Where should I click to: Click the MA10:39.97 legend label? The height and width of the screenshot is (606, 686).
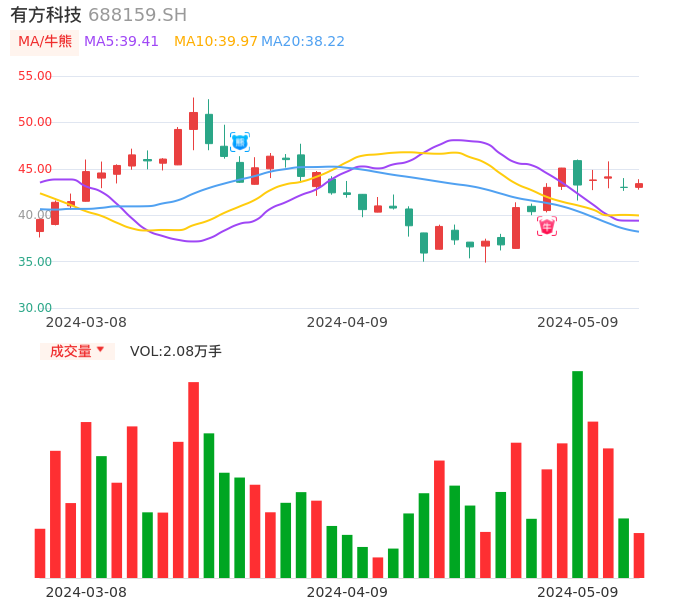click(216, 42)
